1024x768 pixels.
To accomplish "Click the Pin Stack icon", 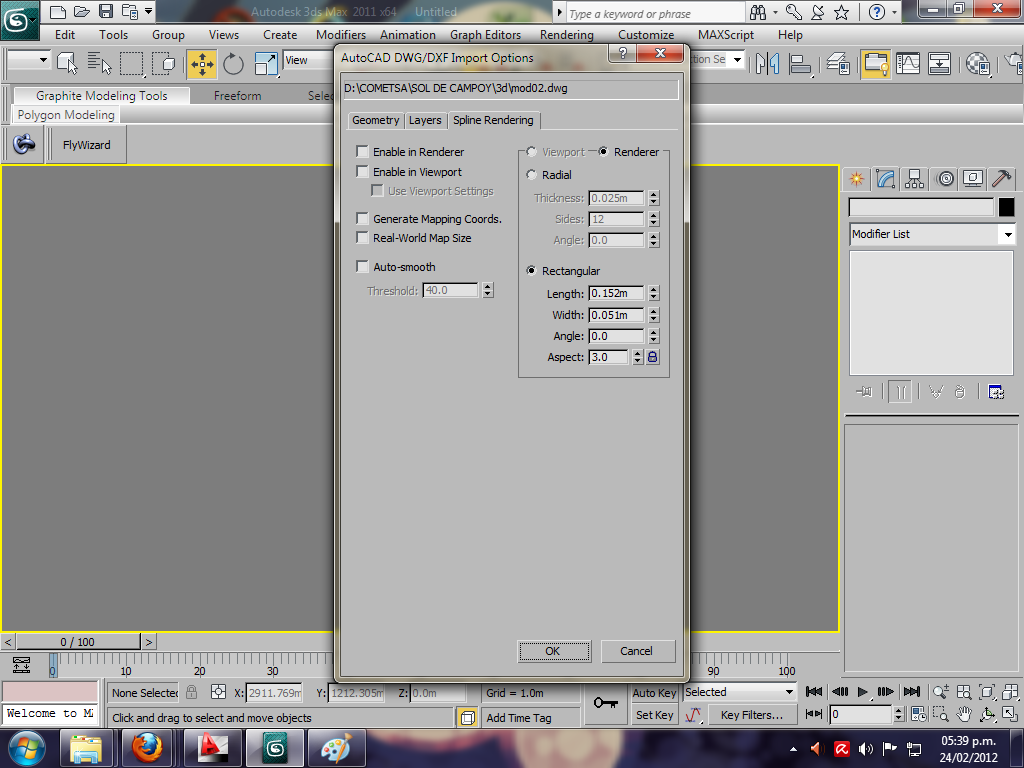I will [864, 392].
